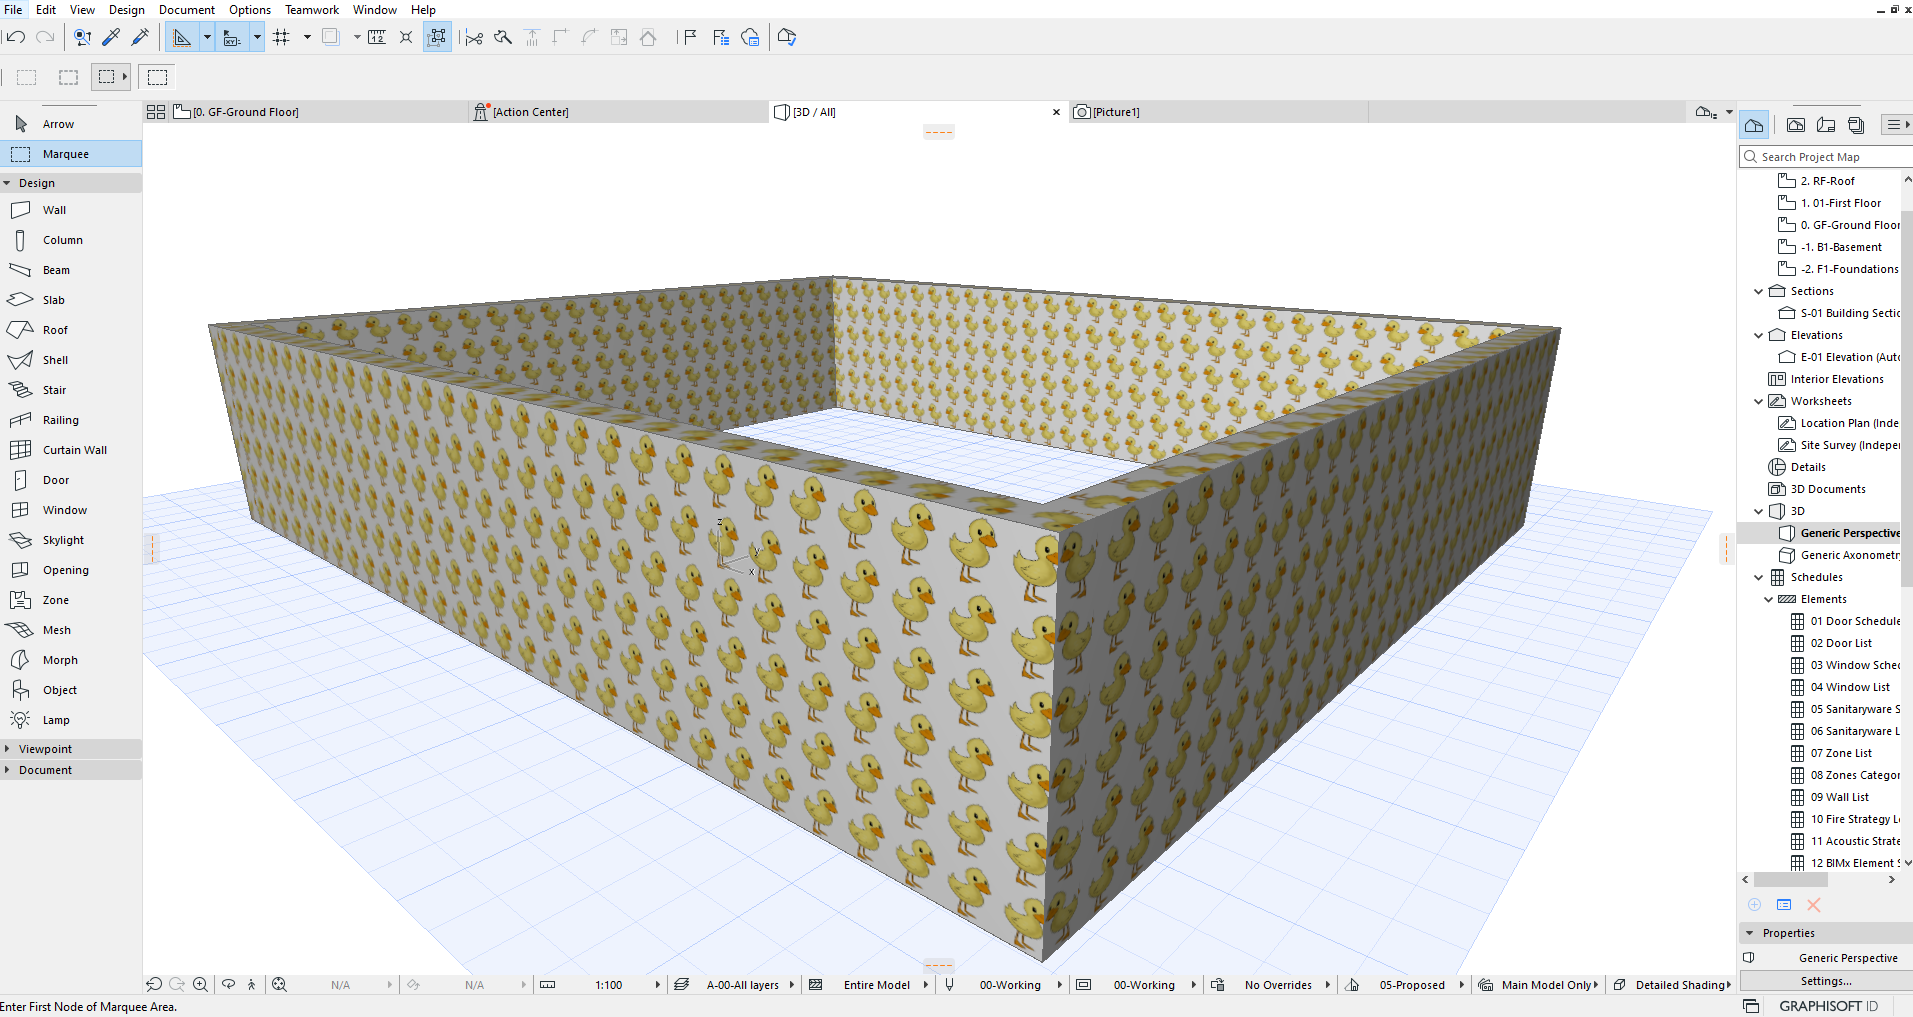Viewport: 1913px width, 1017px height.
Task: Open the No Overrides graphic override popup
Action: click(1279, 985)
